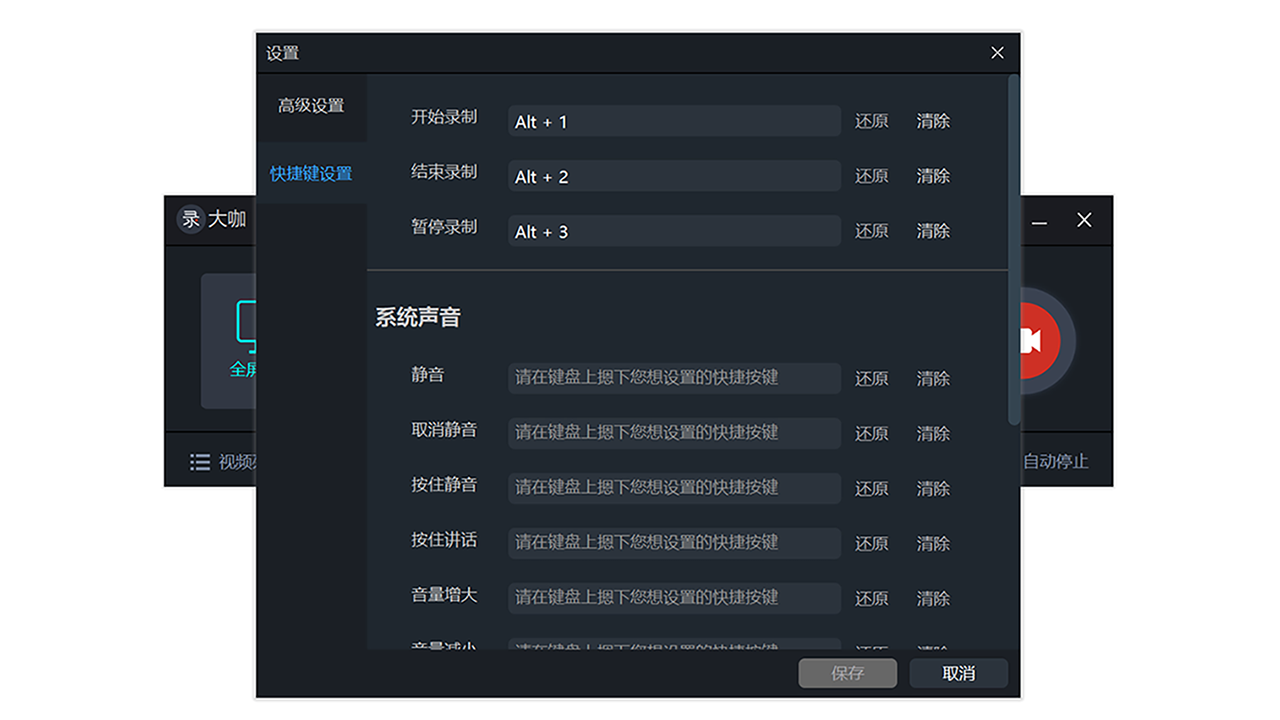
Task: Click the 取消 button
Action: [x=958, y=673]
